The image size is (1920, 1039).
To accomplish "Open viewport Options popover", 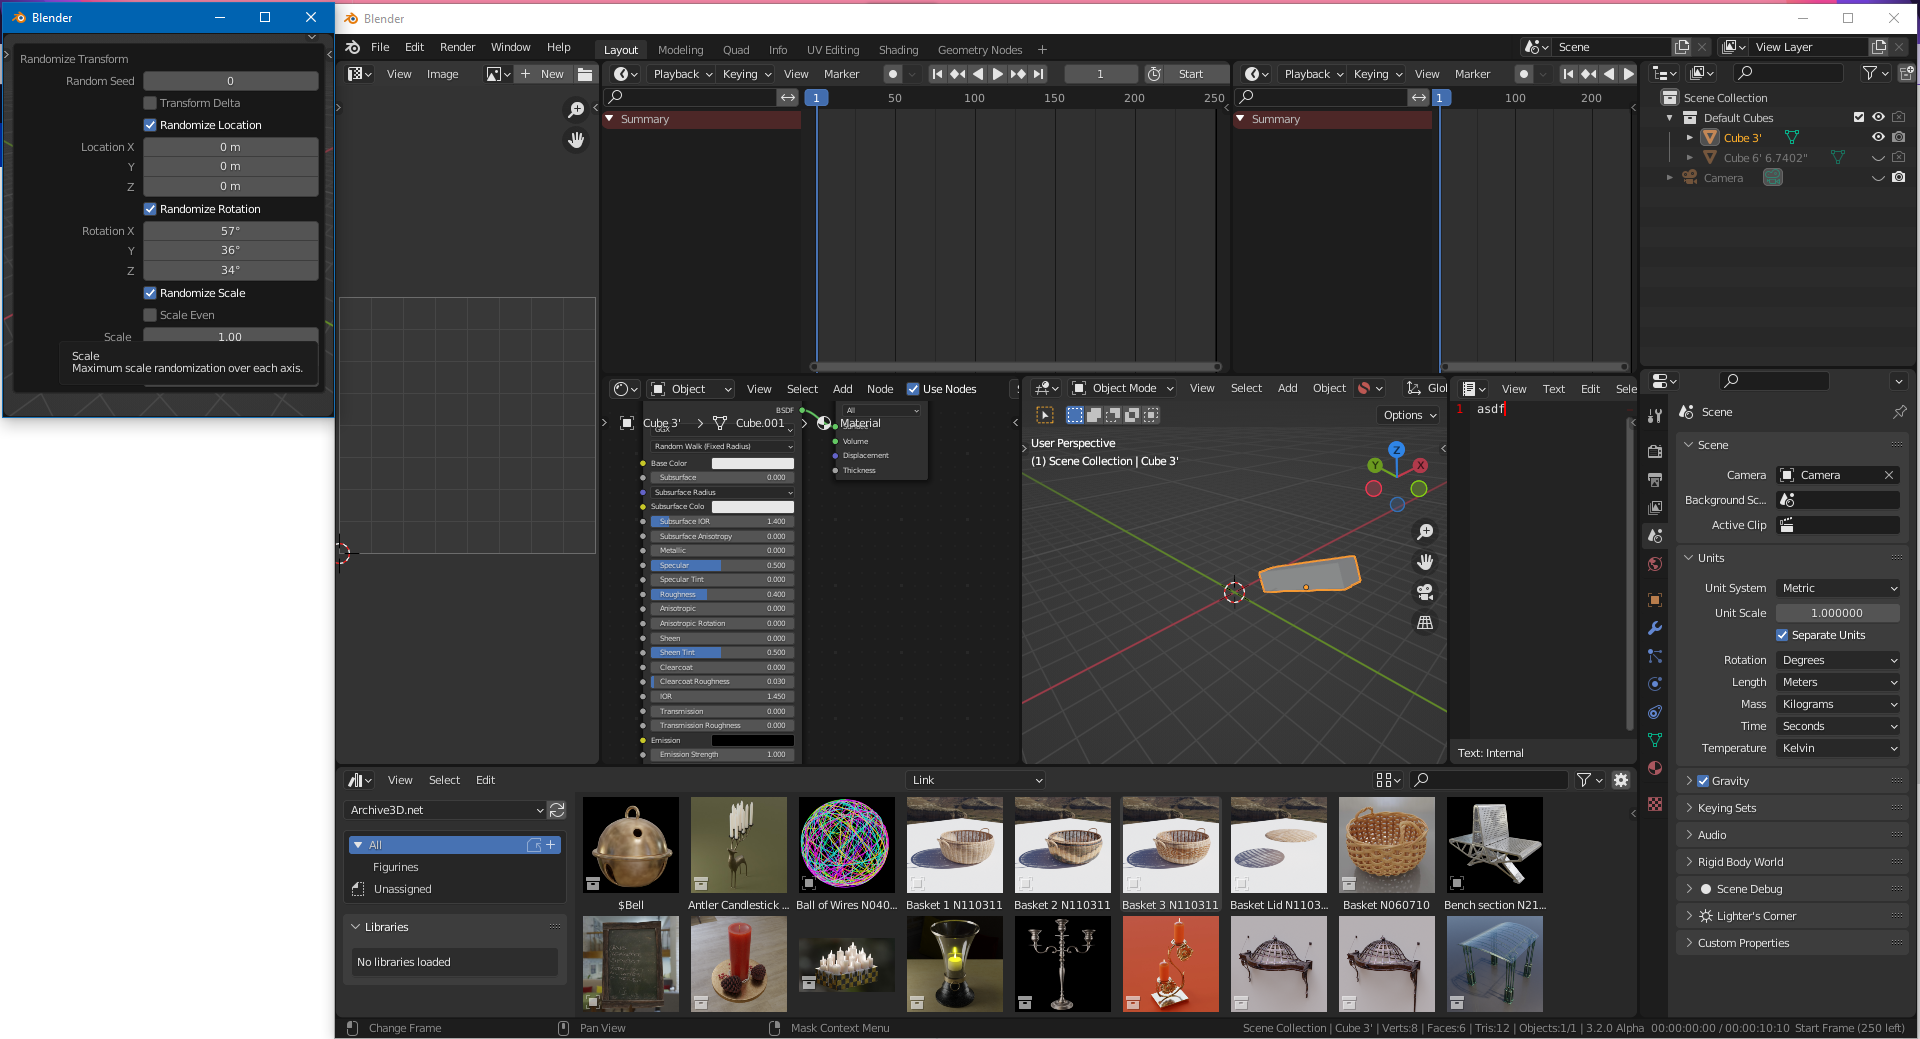I will (x=1409, y=415).
